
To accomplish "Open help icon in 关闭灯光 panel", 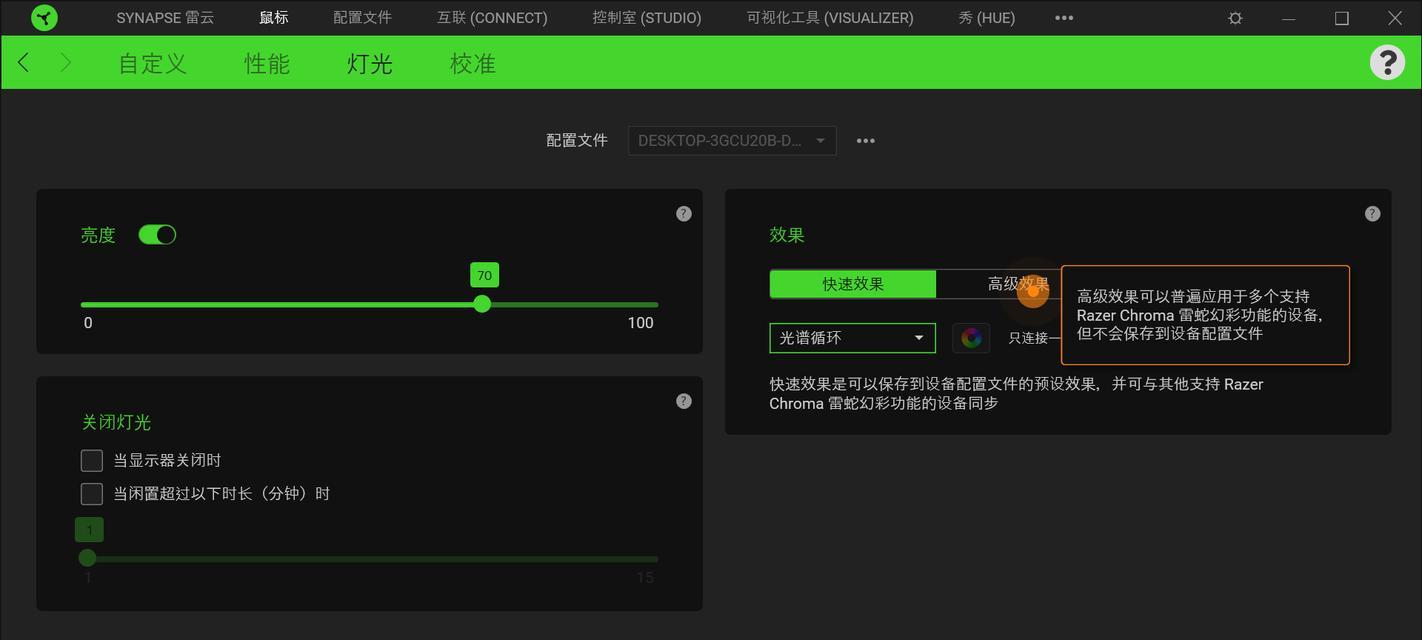I will [x=684, y=401].
